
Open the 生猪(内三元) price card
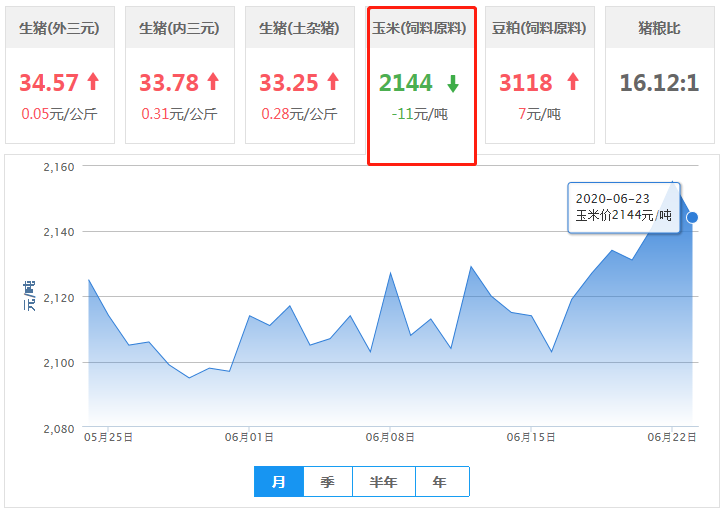coord(180,77)
